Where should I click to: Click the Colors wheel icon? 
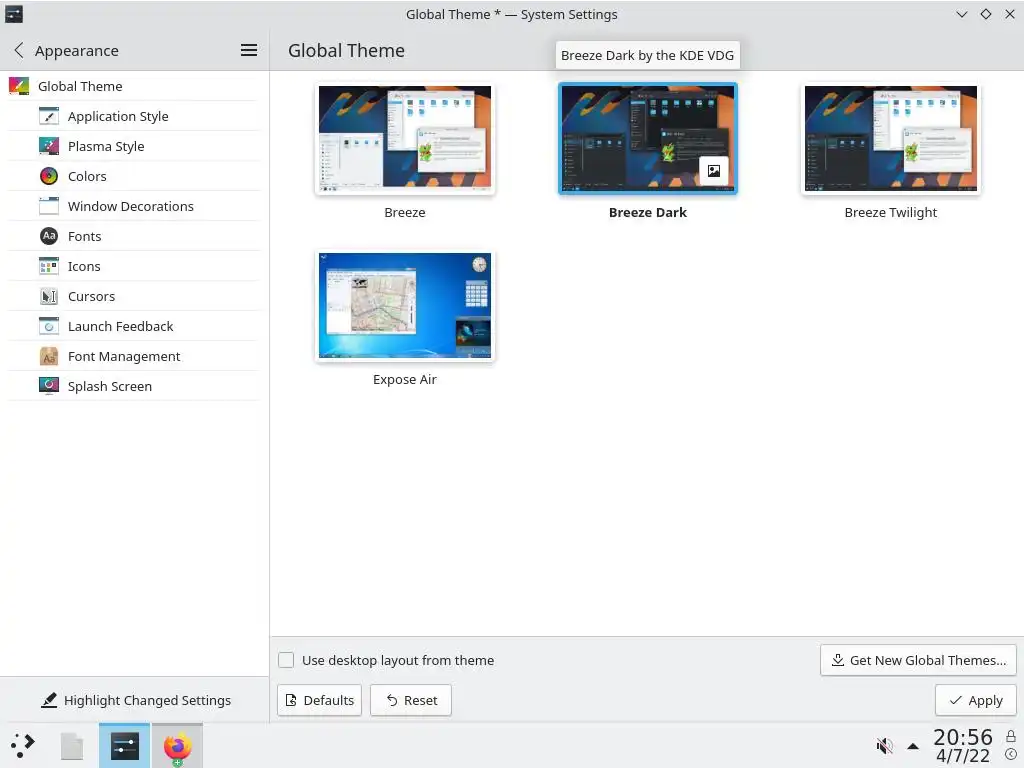point(49,176)
